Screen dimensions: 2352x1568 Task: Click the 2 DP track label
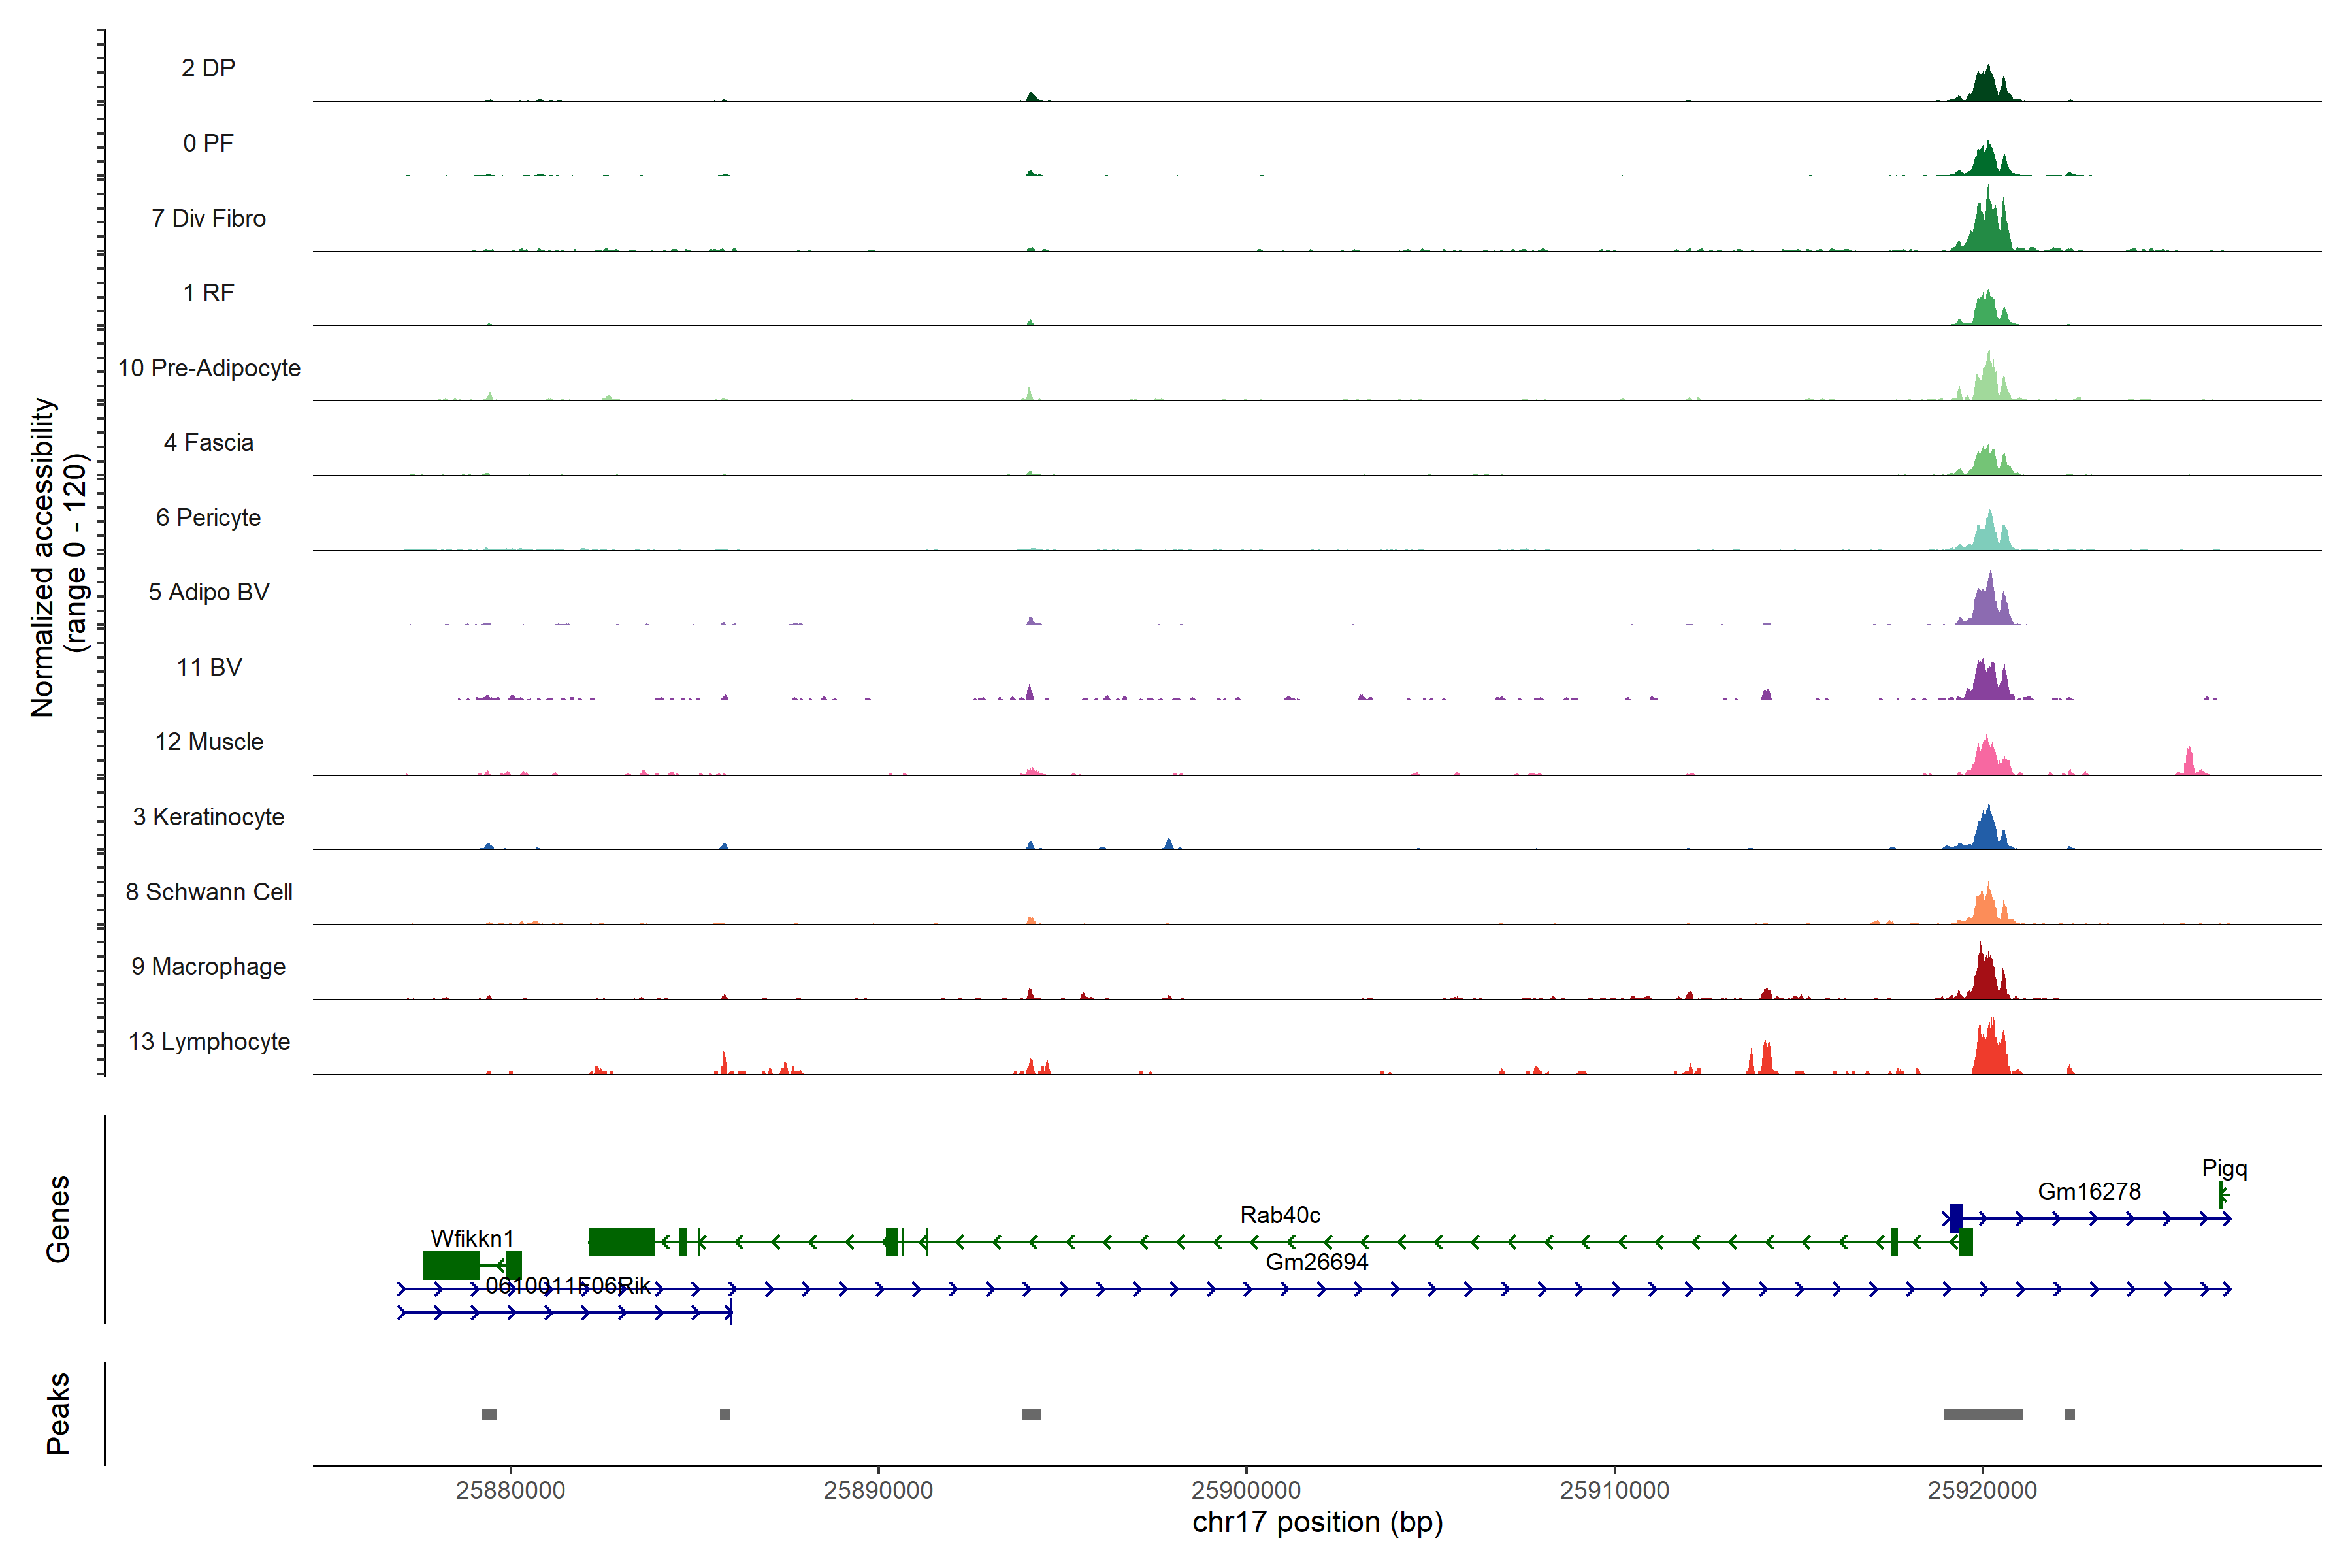click(x=208, y=68)
